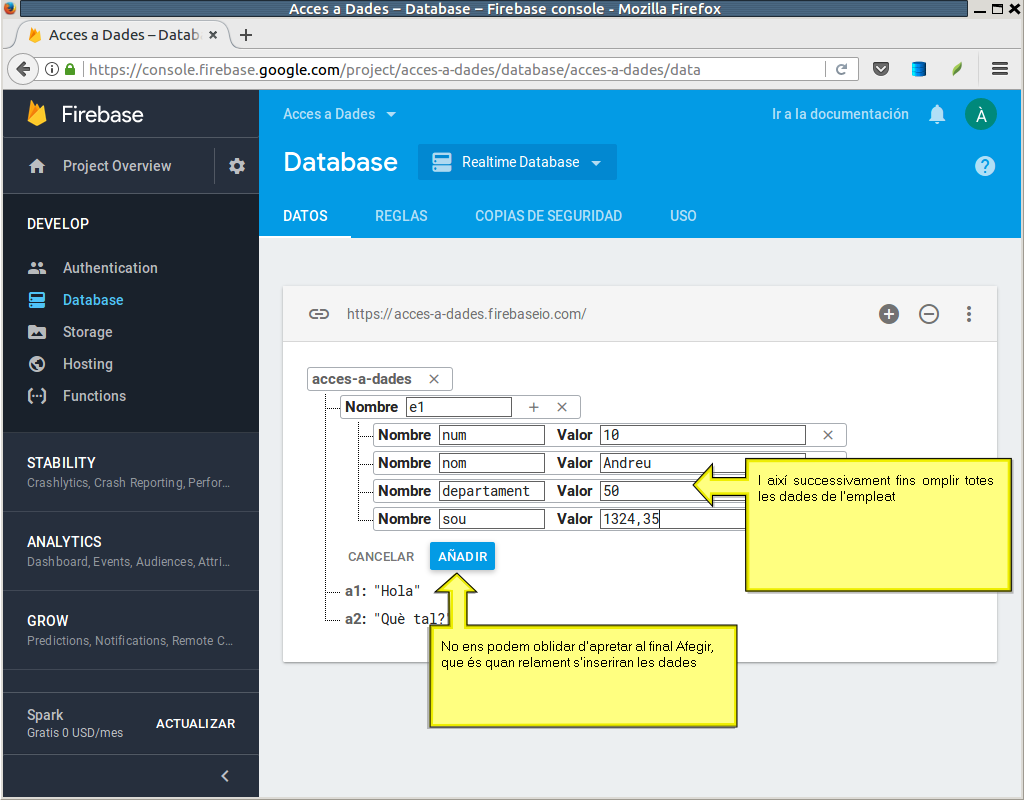Expand the GROW section
Screen dimensions: 1024x800
click(x=129, y=630)
